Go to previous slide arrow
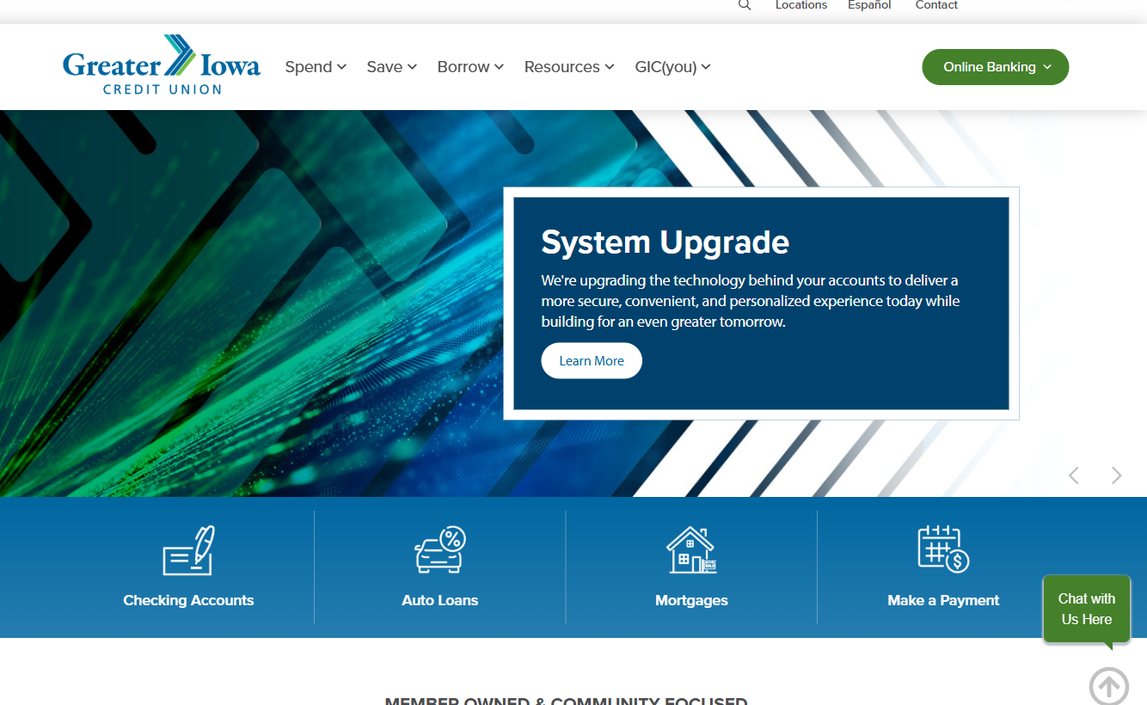1147x705 pixels. pyautogui.click(x=1074, y=475)
